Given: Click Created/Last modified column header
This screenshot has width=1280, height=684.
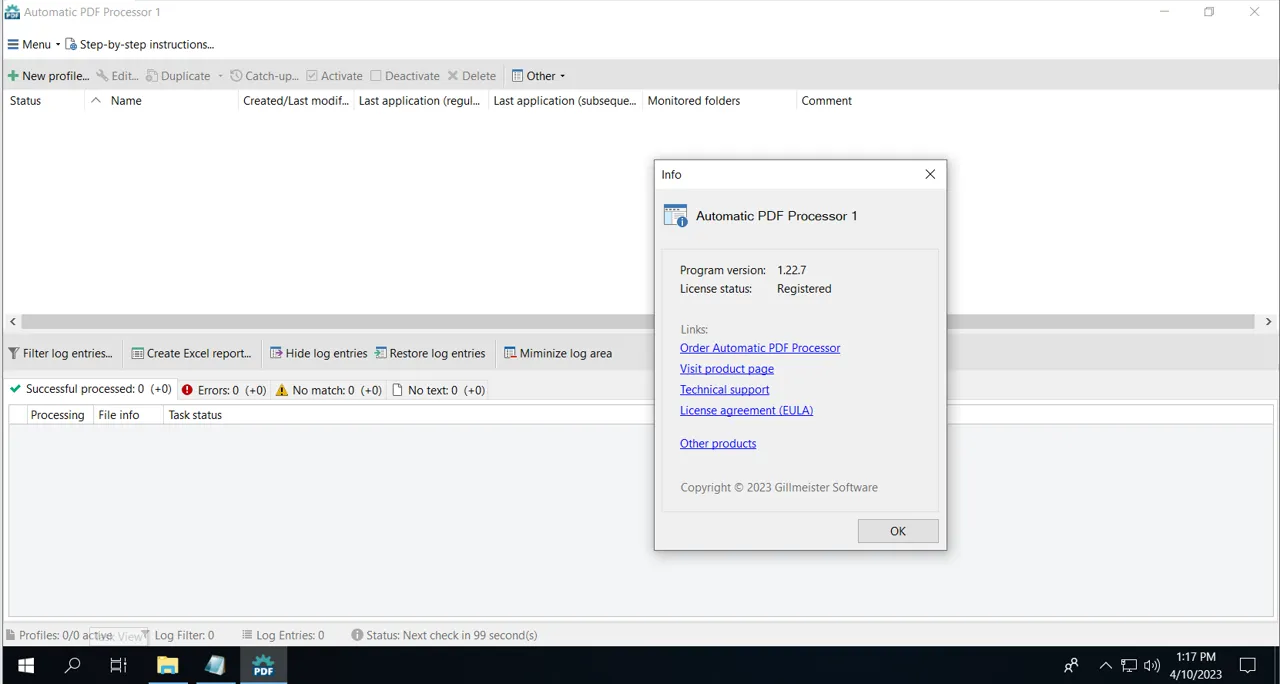Looking at the screenshot, I should coord(296,101).
